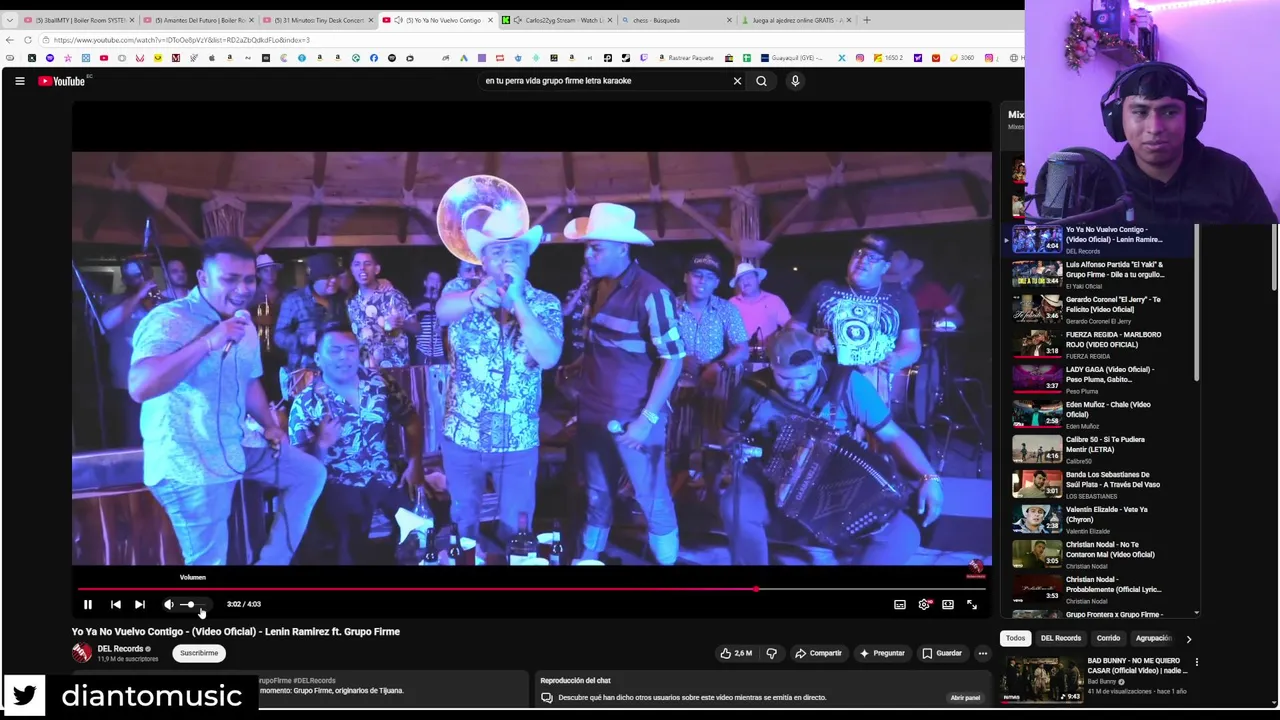Adjust the Volumen slider
1280x720 pixels.
194,604
